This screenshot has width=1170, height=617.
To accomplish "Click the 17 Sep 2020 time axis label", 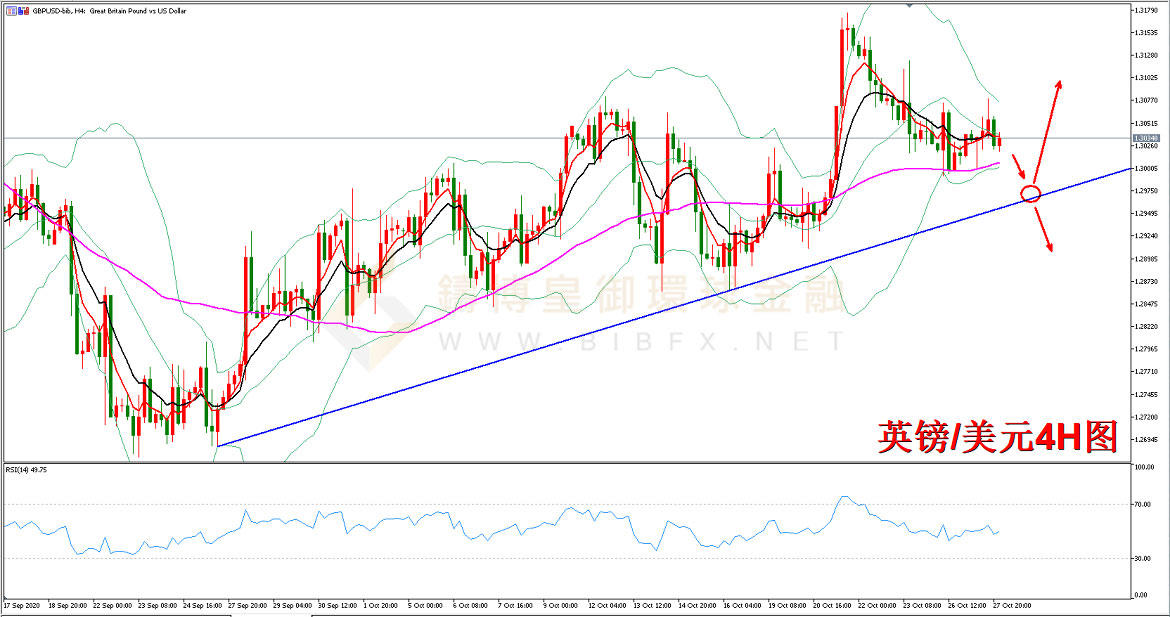I will pyautogui.click(x=22, y=605).
